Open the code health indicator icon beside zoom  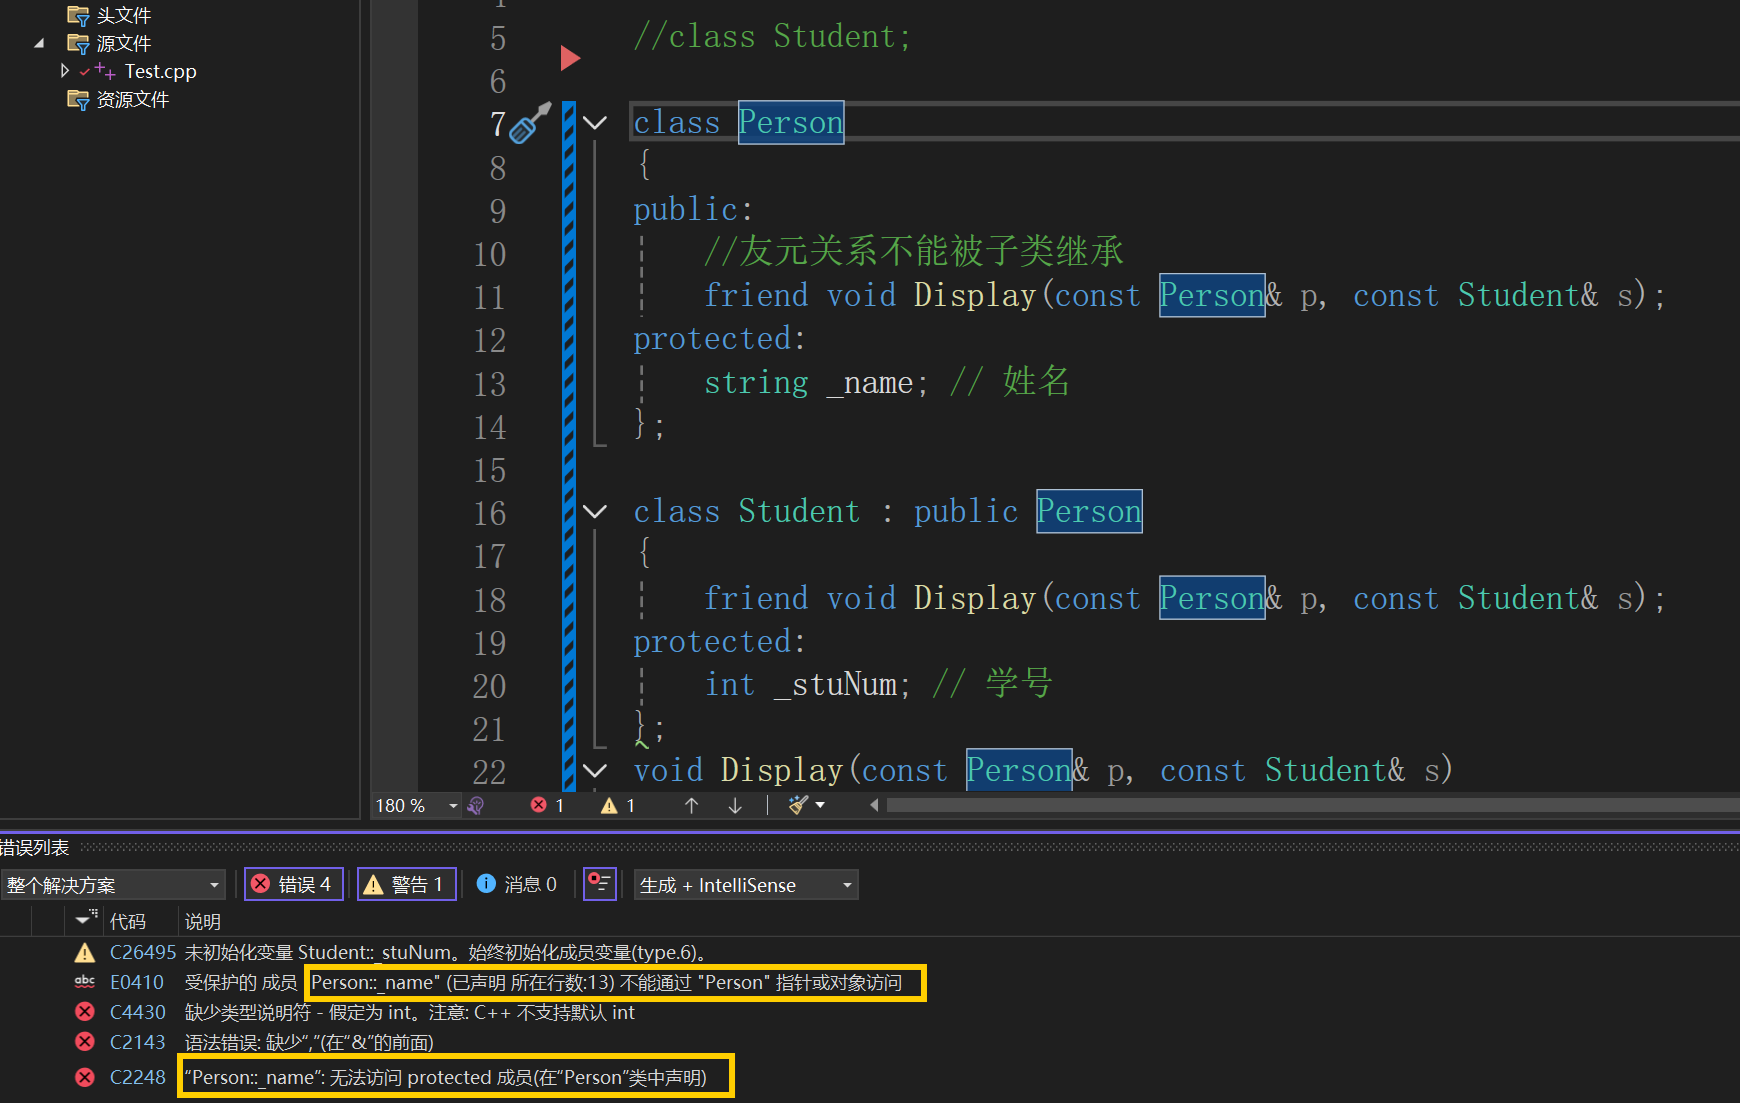tap(476, 805)
